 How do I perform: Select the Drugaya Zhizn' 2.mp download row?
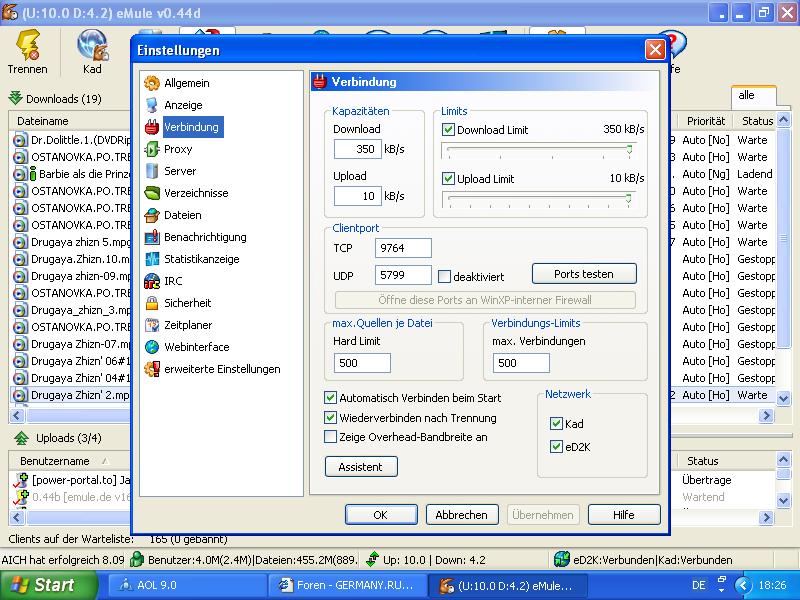point(70,395)
